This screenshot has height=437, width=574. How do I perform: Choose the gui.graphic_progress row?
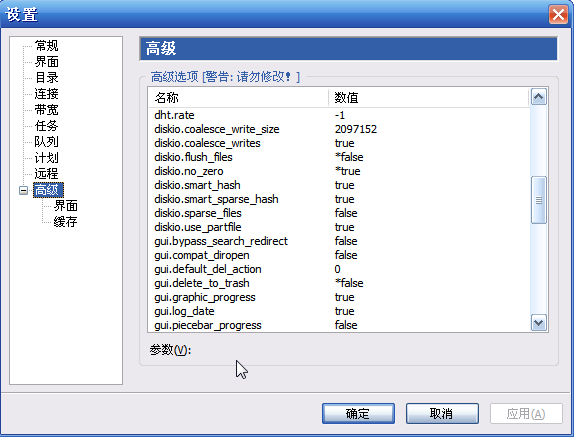pos(339,297)
